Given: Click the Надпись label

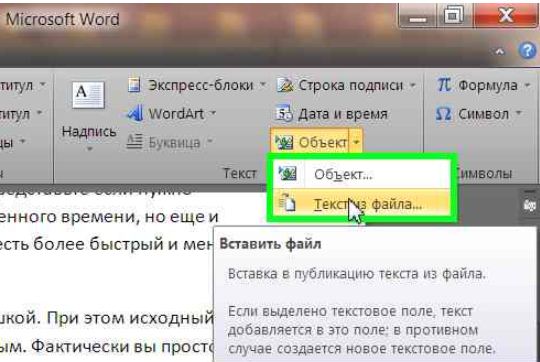Looking at the screenshot, I should 89,132.
